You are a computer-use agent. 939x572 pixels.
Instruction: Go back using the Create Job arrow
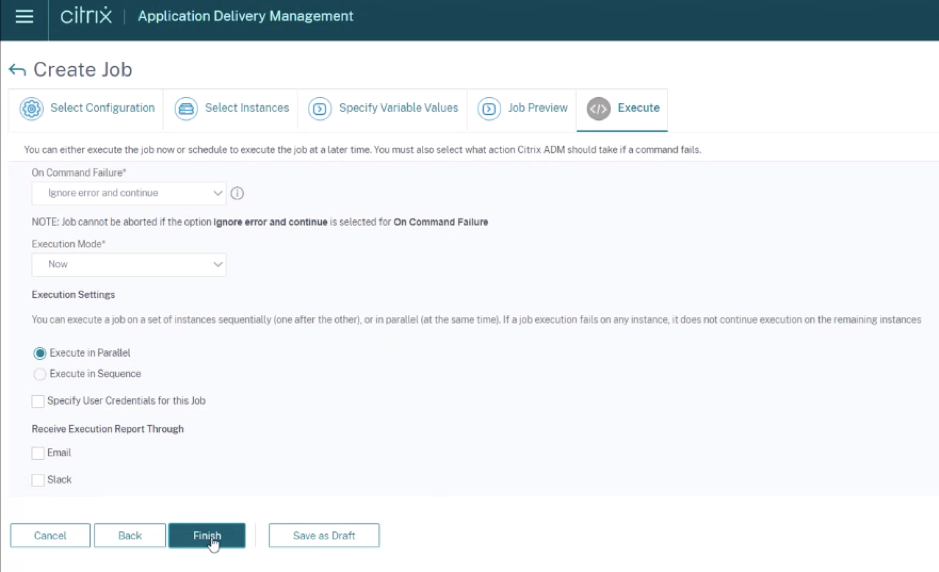pyautogui.click(x=17, y=70)
